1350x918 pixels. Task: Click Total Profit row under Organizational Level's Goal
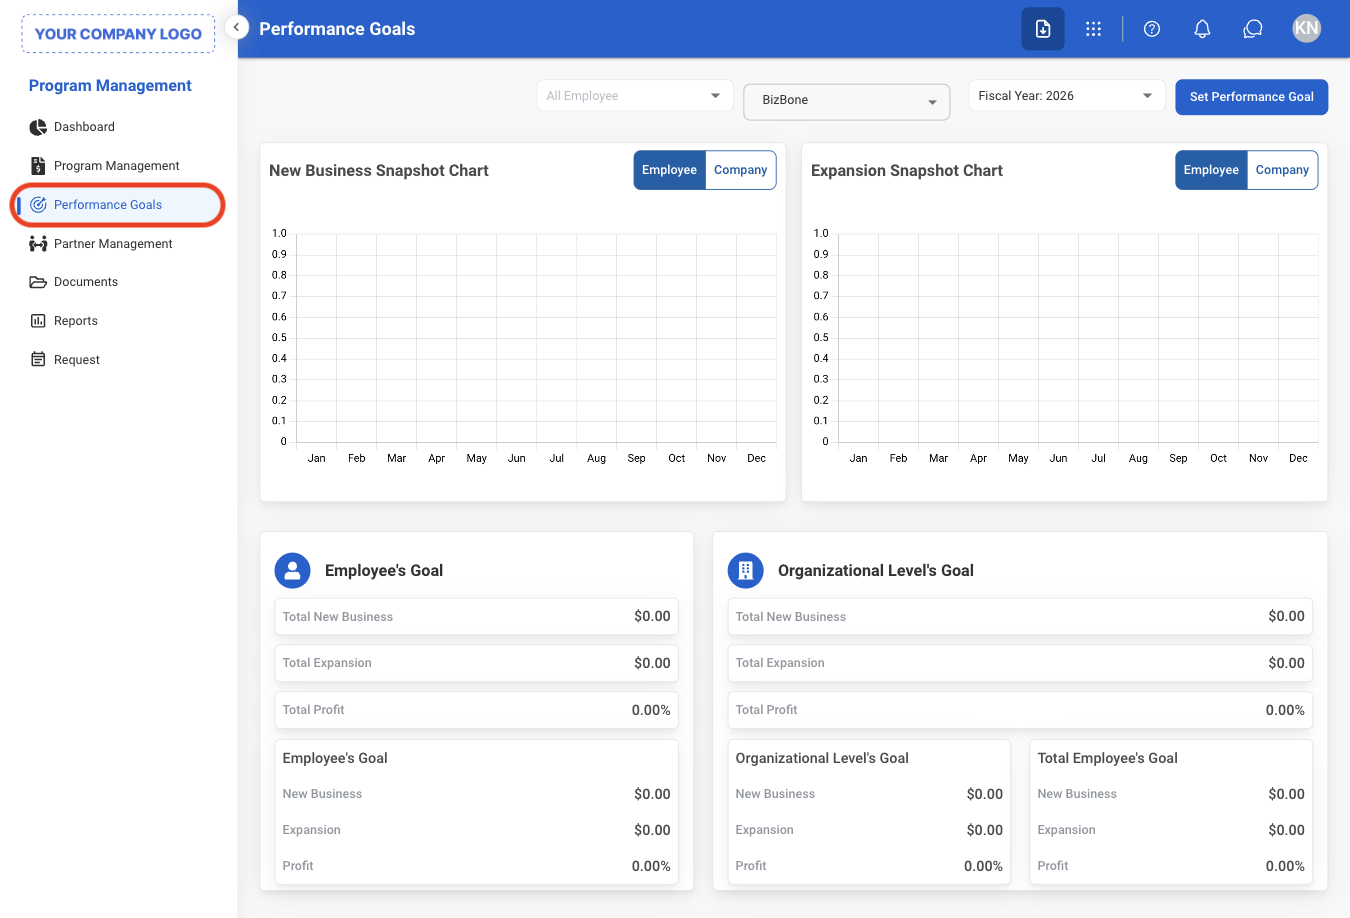(x=1020, y=710)
